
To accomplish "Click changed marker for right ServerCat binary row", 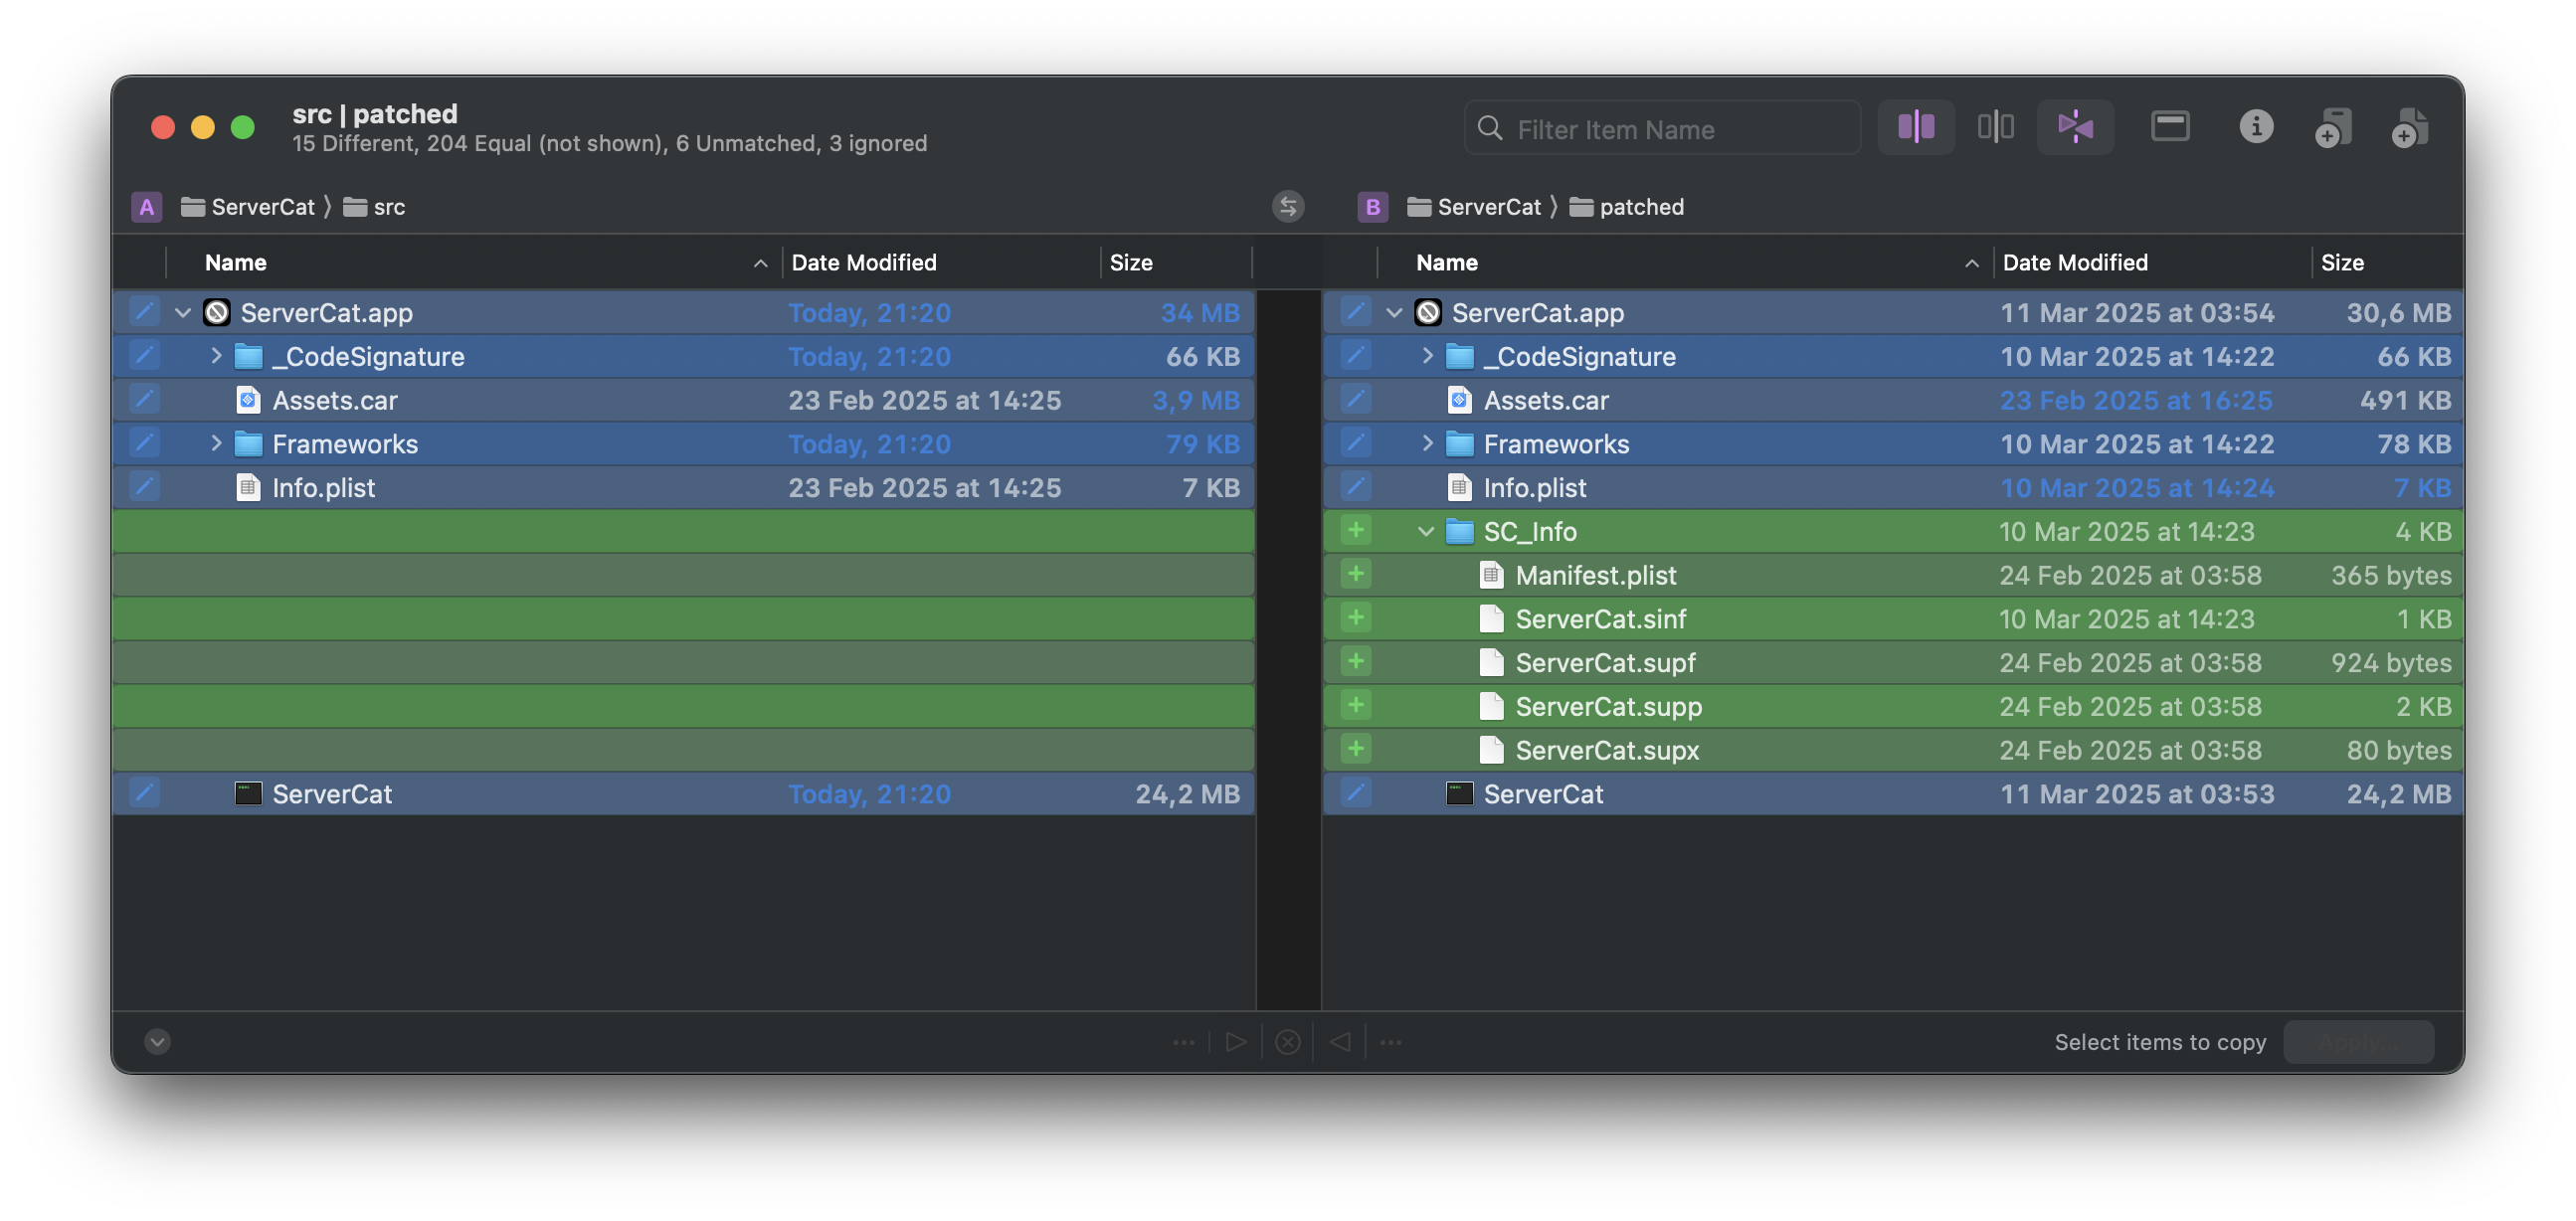I will point(1356,793).
